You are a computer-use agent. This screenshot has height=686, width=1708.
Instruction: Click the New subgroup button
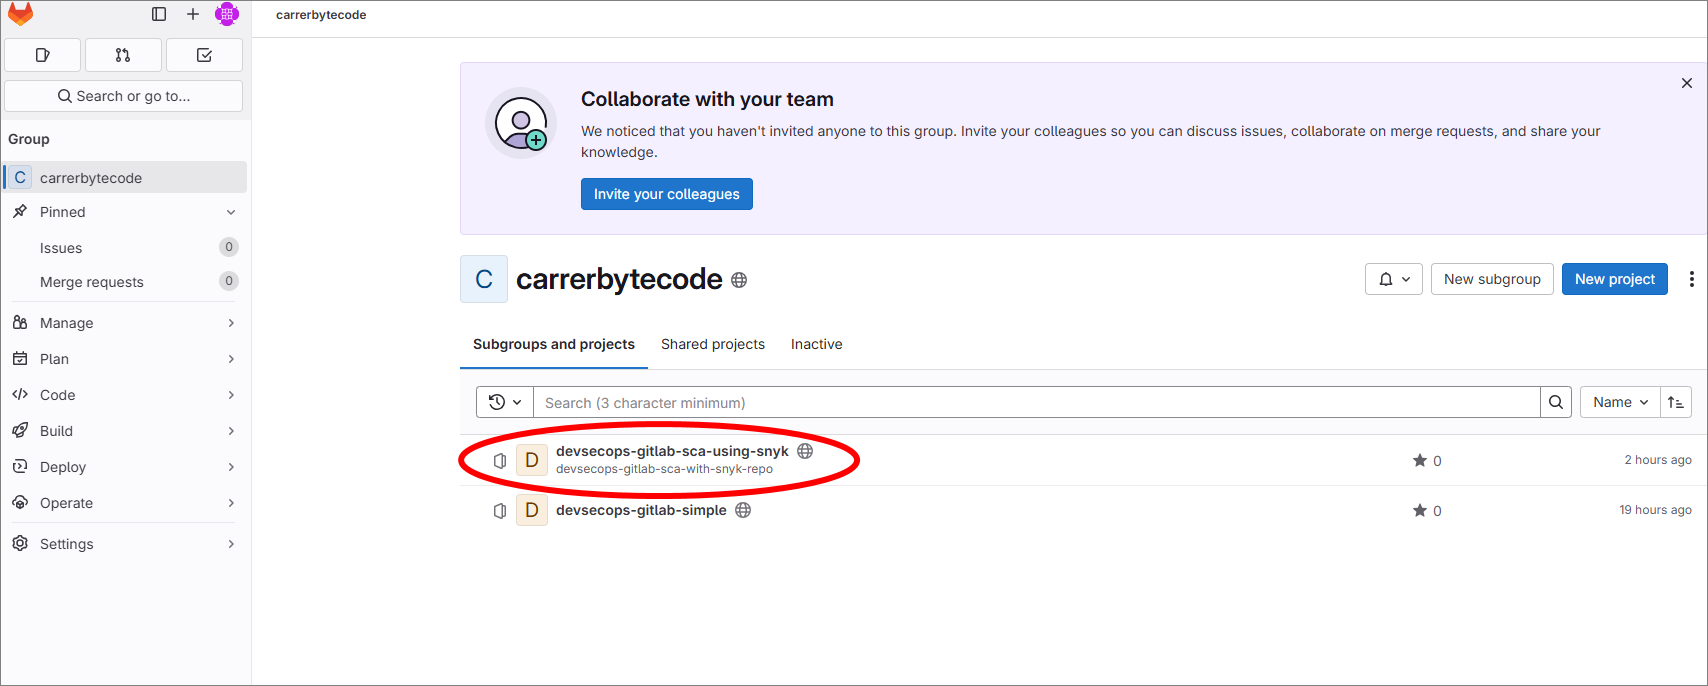[1492, 279]
